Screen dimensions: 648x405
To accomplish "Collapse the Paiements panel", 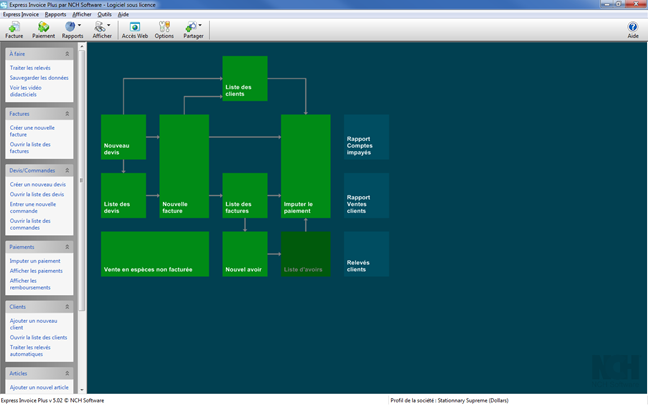I will [67, 247].
